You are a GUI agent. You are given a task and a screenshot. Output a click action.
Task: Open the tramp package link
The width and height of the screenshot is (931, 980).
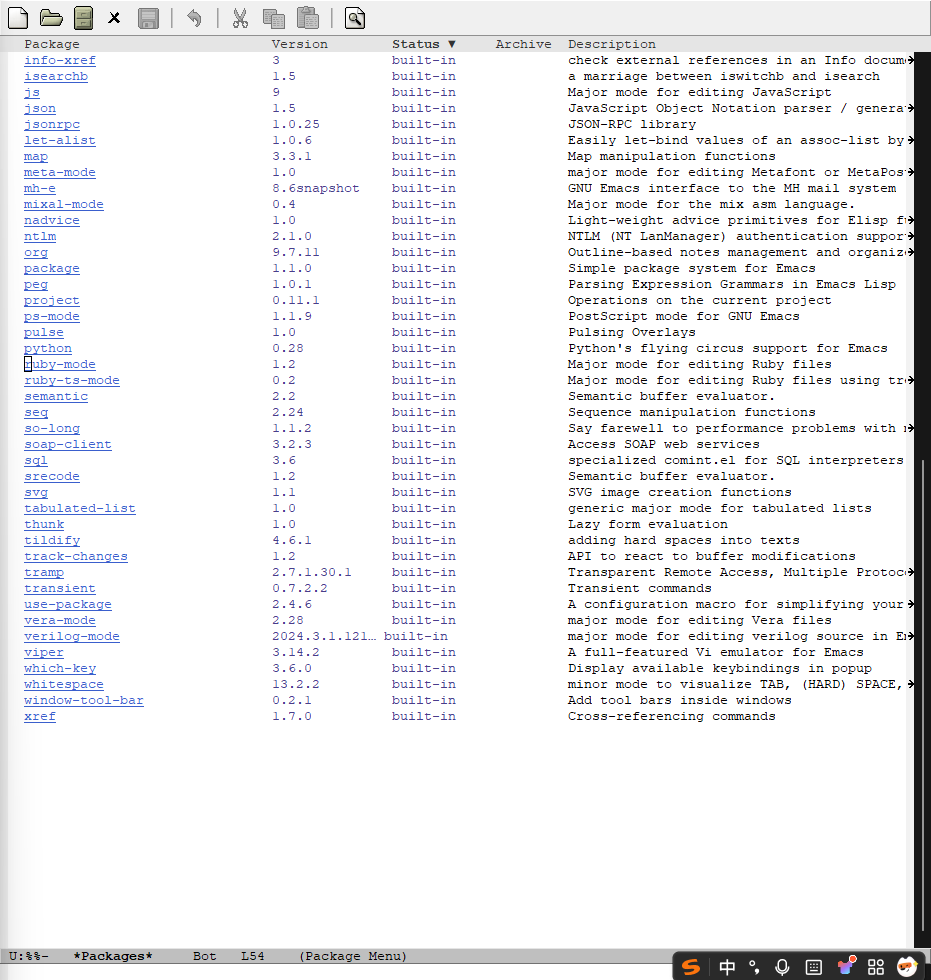[x=44, y=572]
